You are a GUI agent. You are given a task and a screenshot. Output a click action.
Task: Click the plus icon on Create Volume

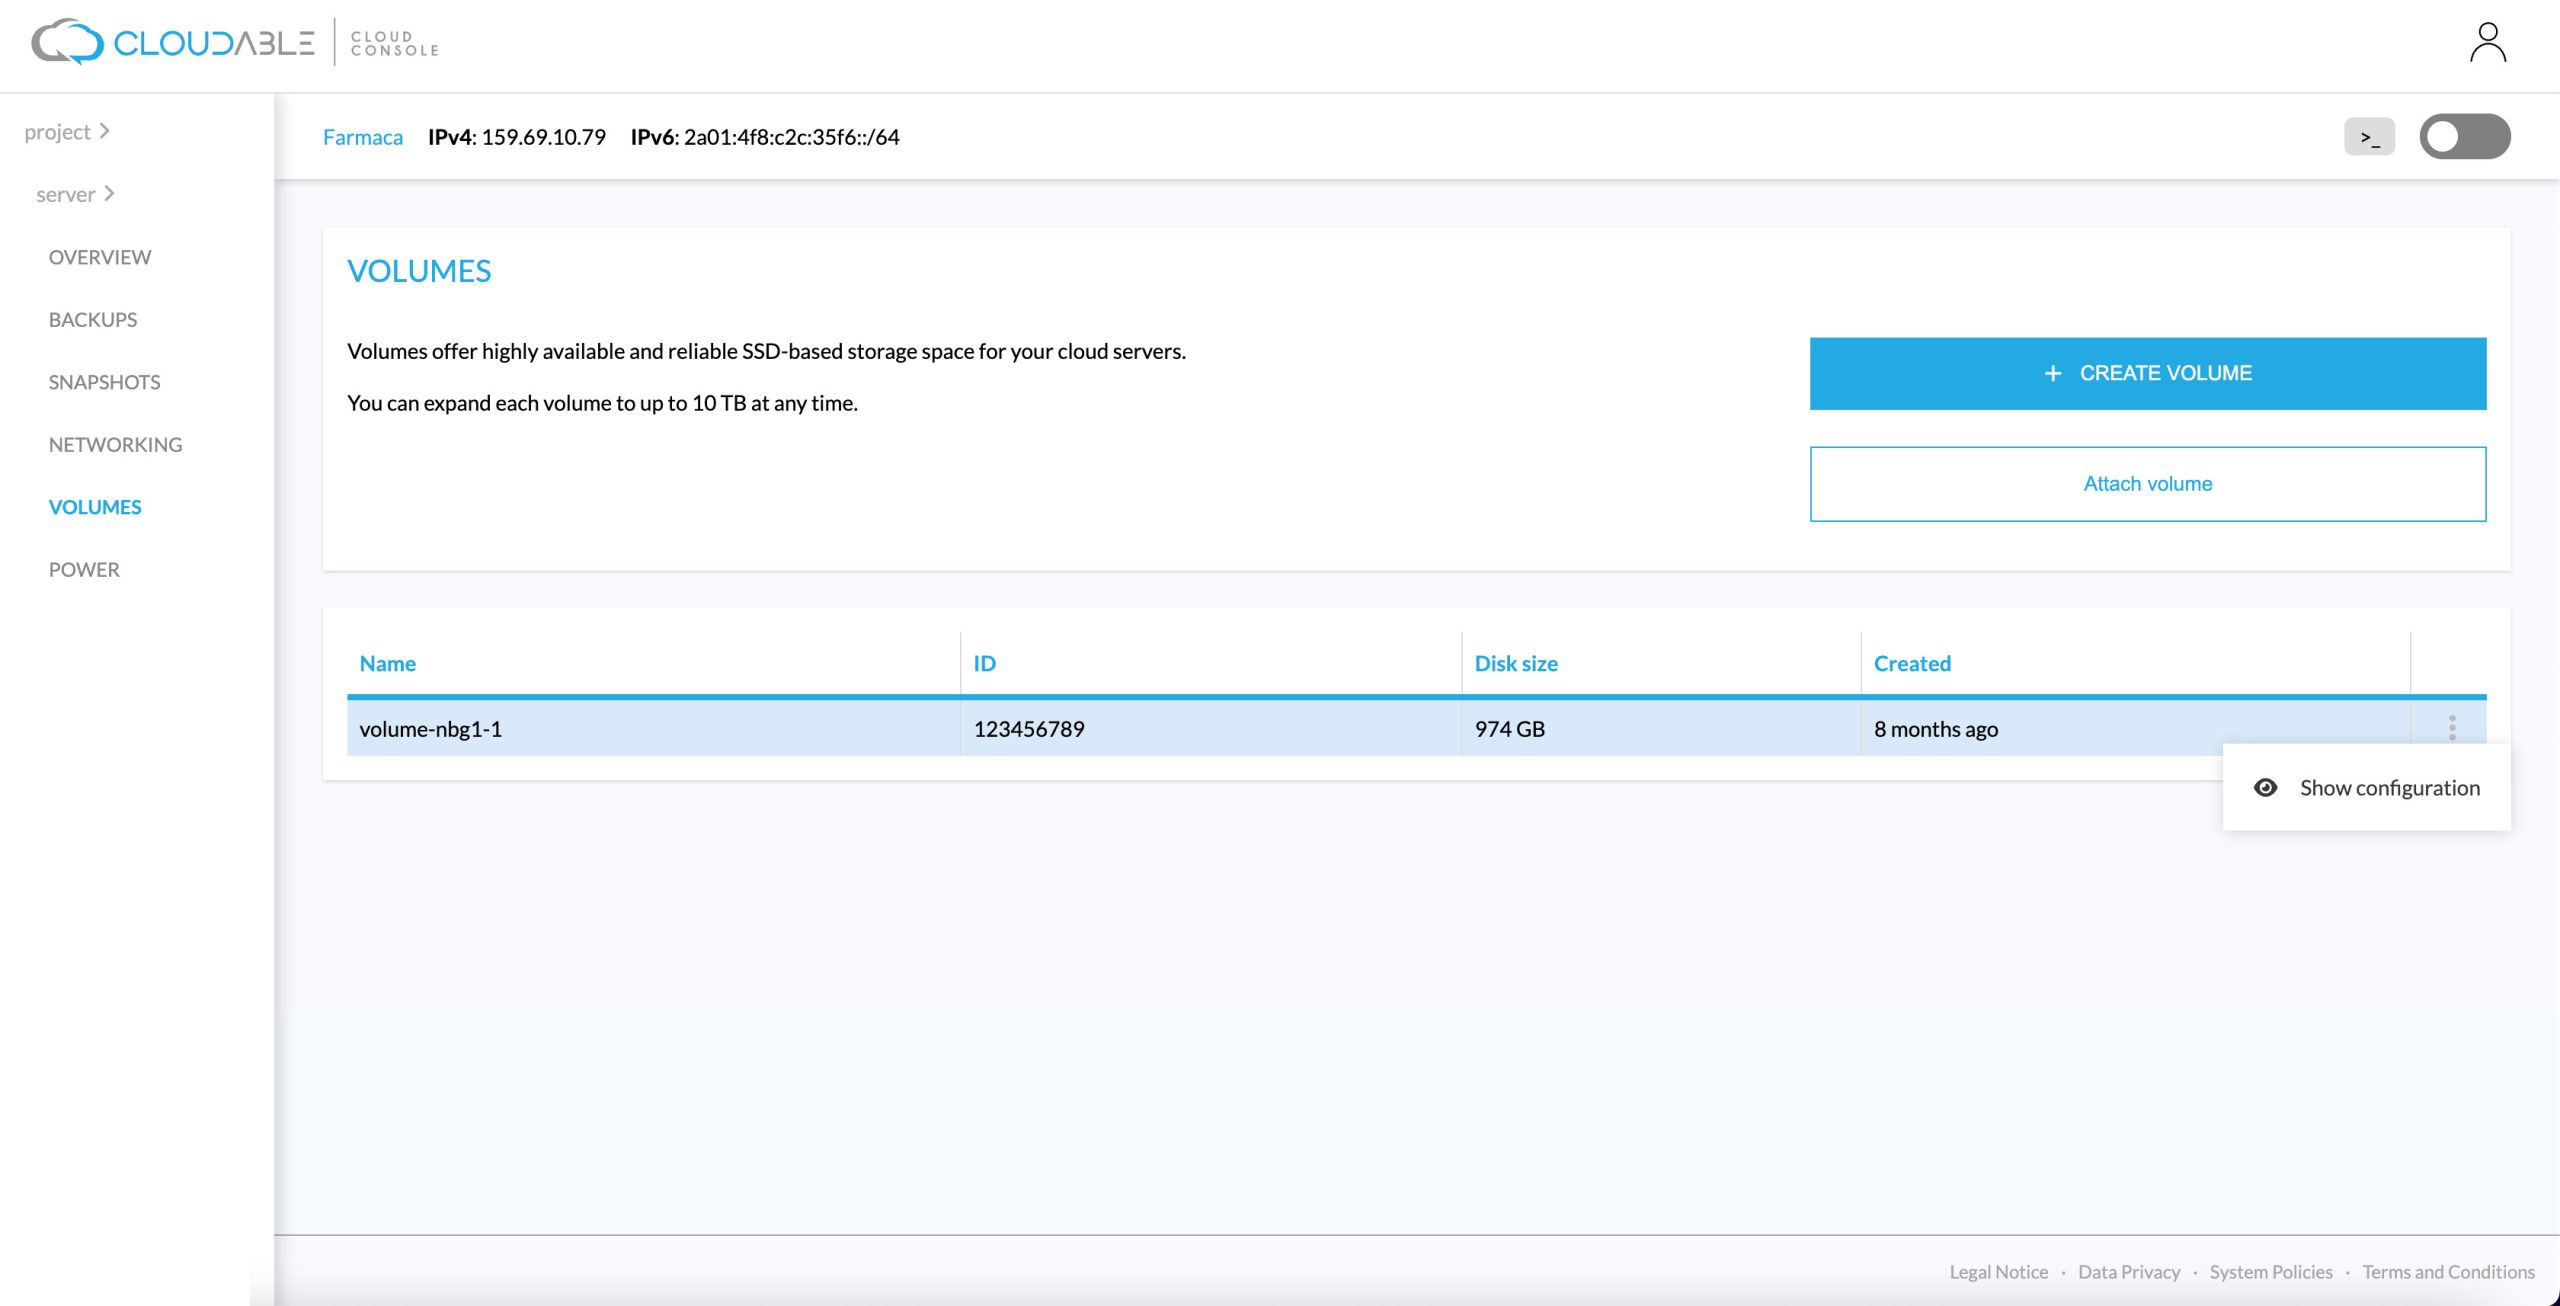(2053, 373)
